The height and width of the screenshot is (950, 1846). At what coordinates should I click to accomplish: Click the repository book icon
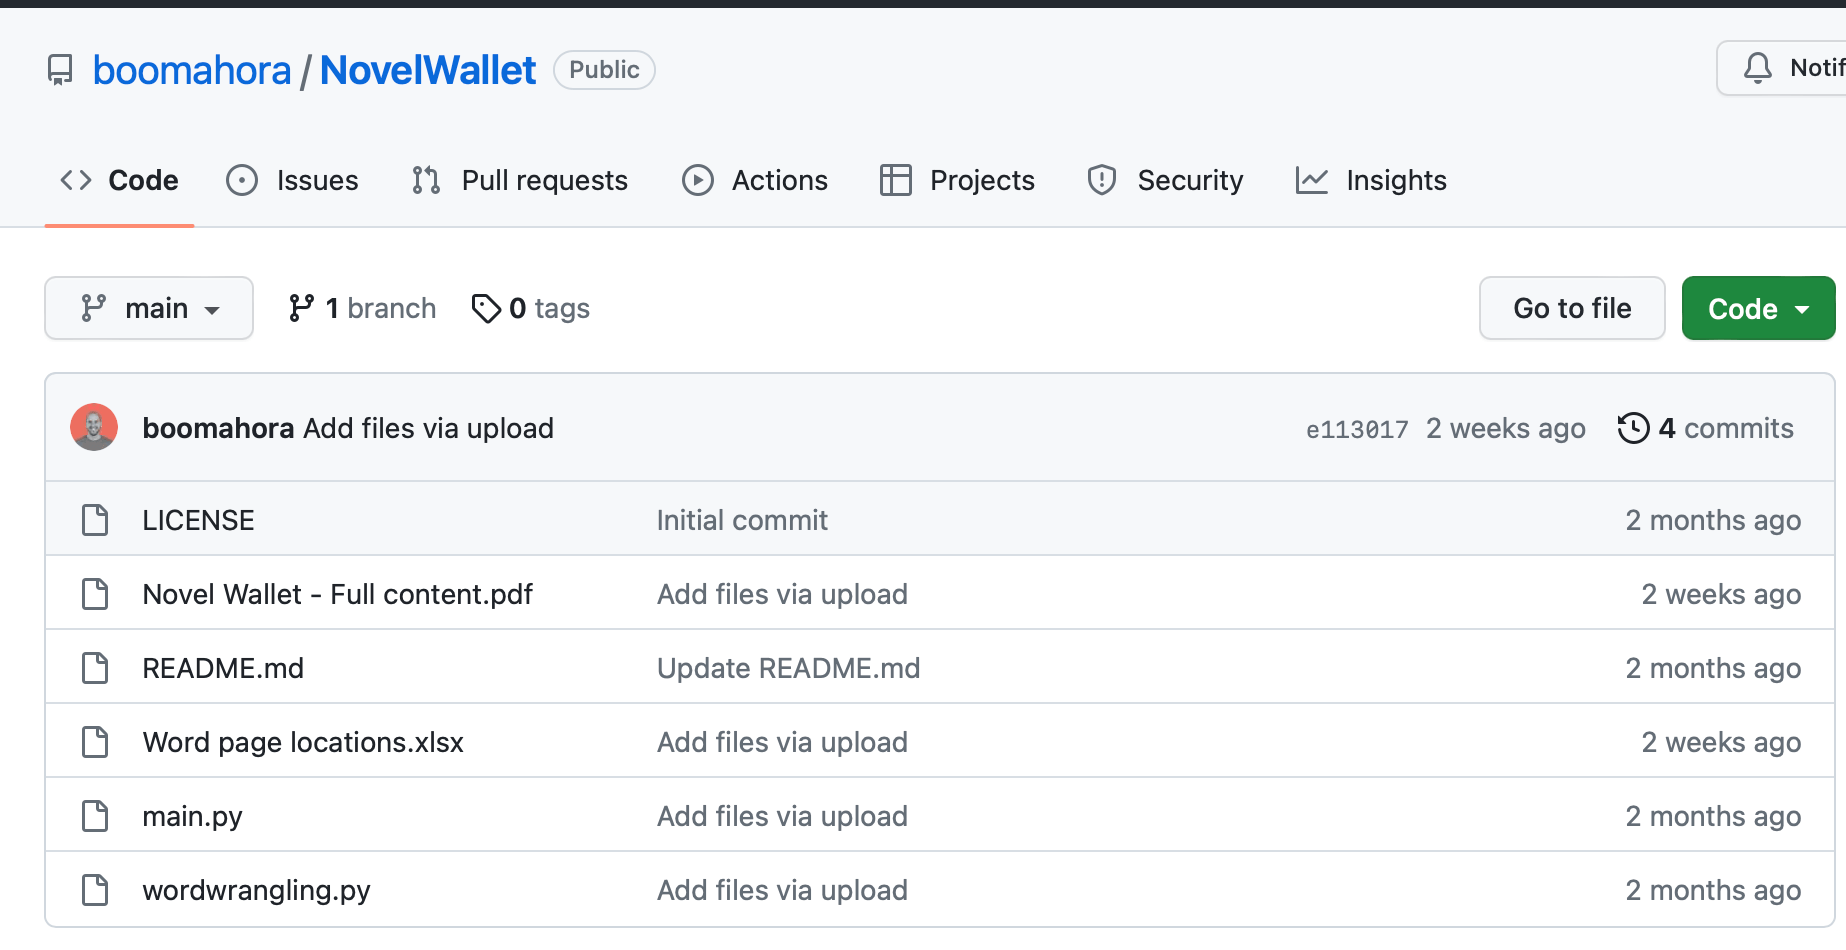click(60, 70)
